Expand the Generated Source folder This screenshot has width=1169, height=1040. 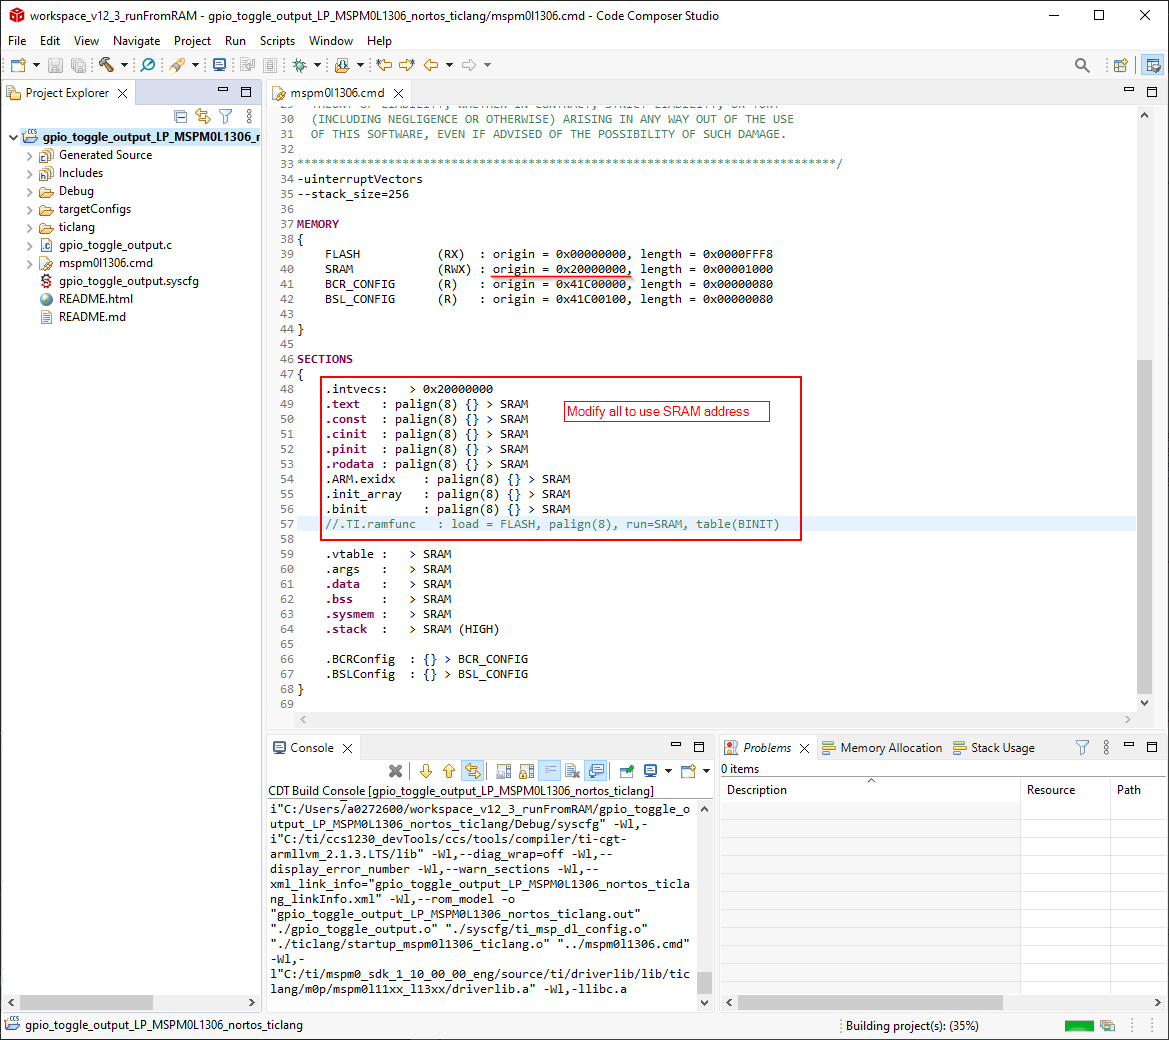pos(30,156)
